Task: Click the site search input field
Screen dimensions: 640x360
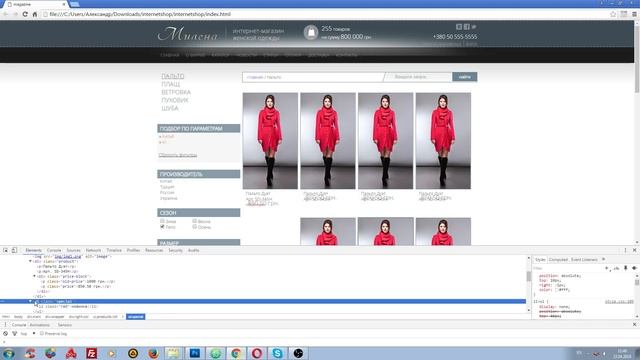Action: pos(418,77)
